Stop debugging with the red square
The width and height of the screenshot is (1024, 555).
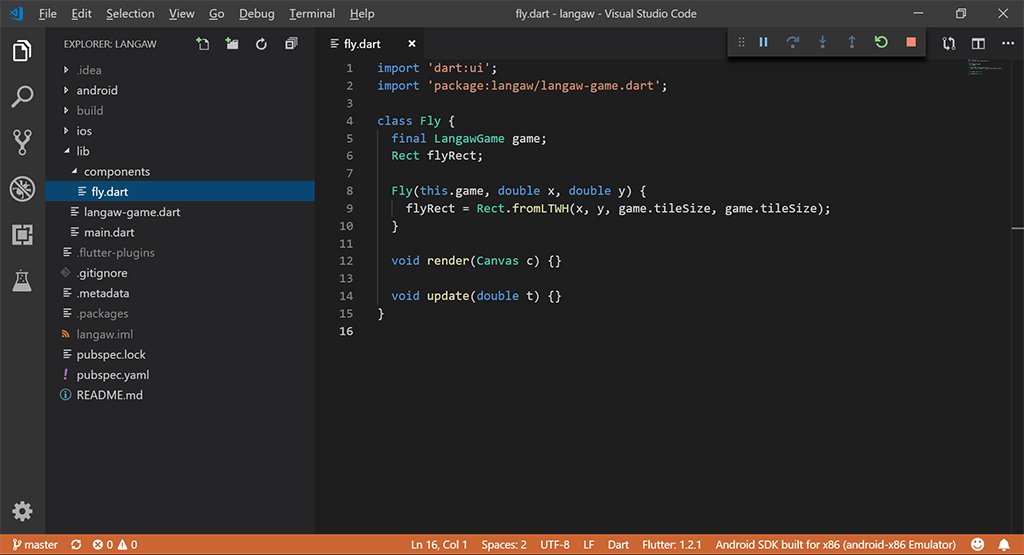[x=910, y=42]
